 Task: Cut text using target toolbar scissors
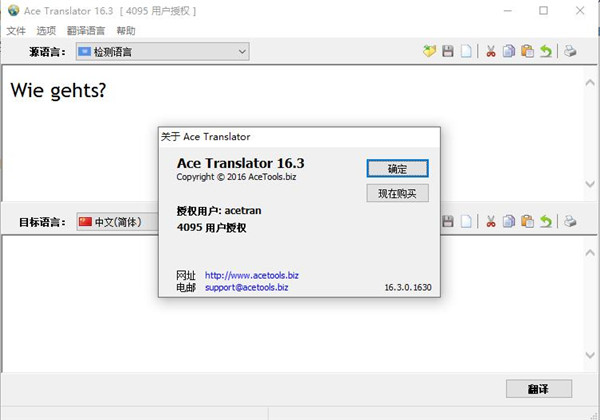[x=491, y=221]
